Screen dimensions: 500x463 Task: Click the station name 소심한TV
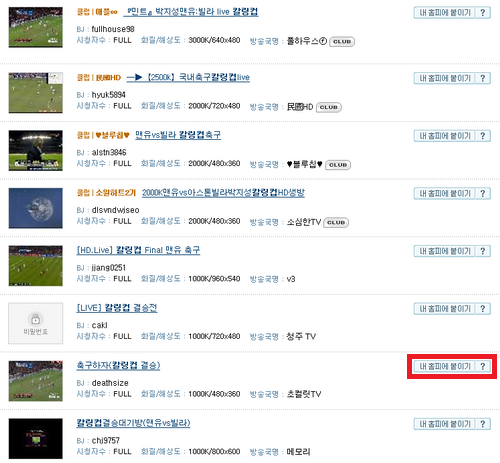tap(304, 222)
